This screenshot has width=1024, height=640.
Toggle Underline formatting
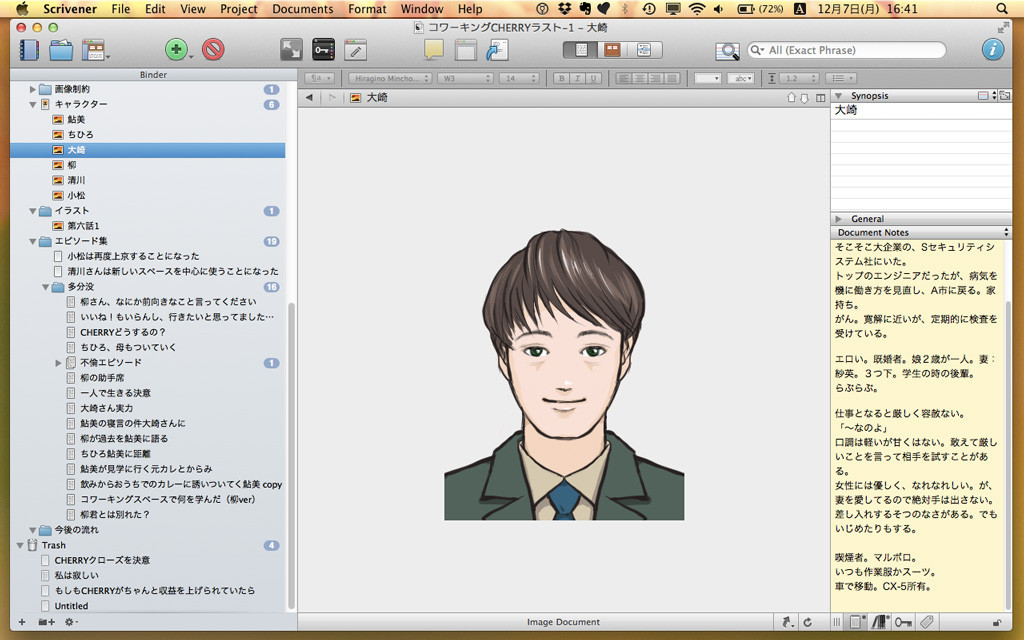[594, 78]
